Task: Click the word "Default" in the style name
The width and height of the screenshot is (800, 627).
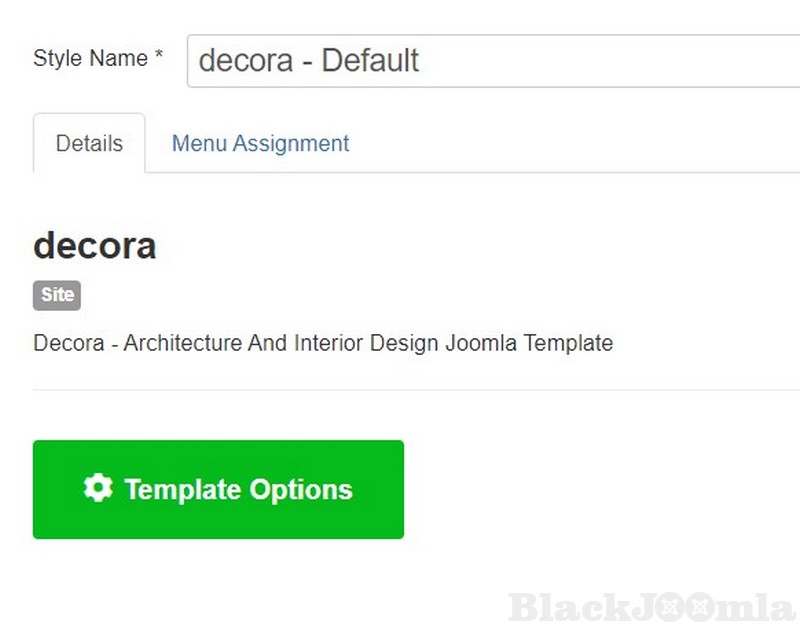Action: point(370,61)
